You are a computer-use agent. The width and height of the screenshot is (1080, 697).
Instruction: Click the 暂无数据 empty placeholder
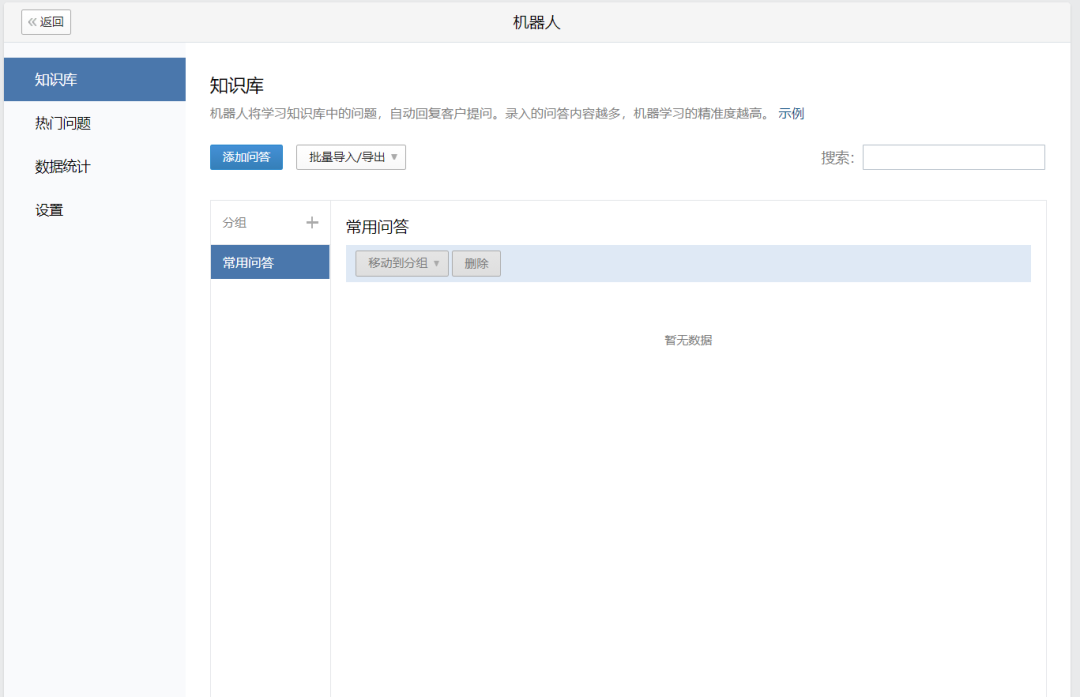pyautogui.click(x=688, y=340)
